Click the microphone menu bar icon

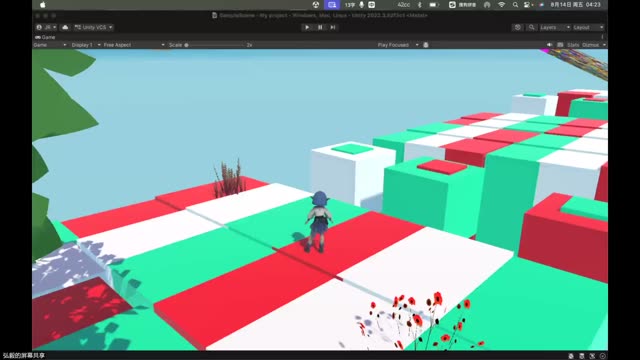[x=361, y=5]
